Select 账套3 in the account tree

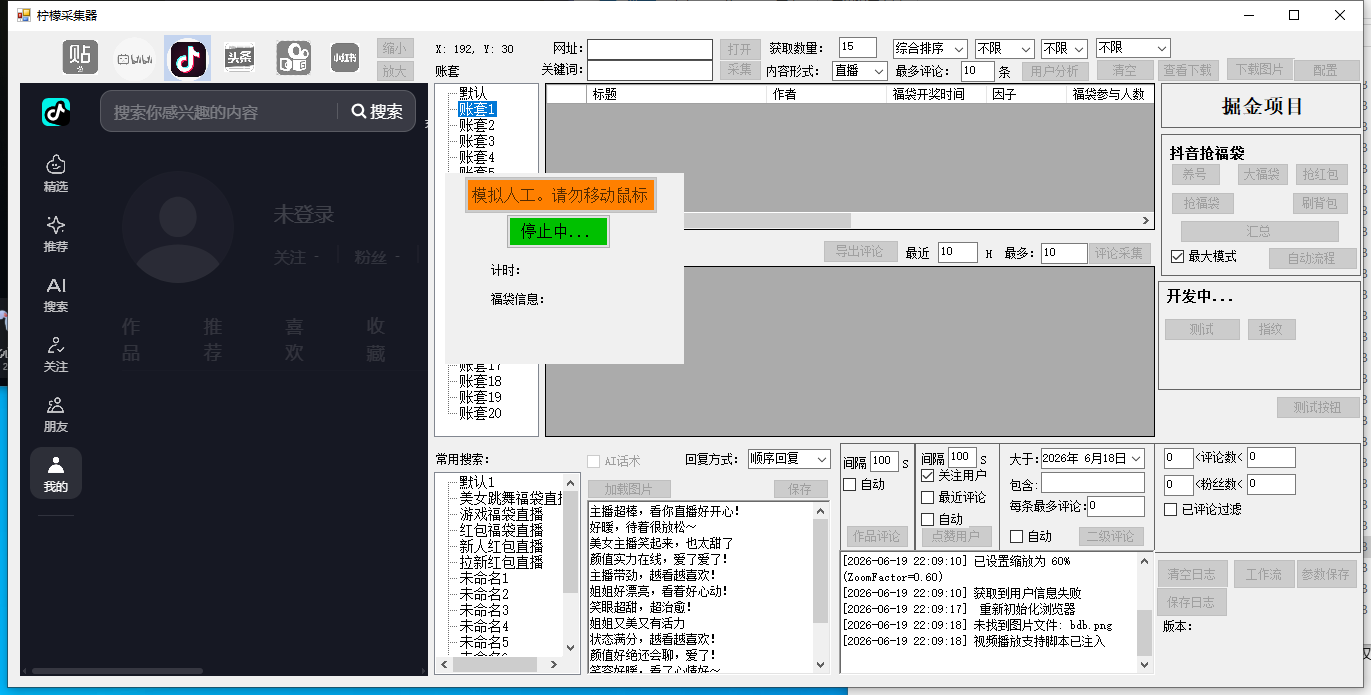click(x=477, y=141)
